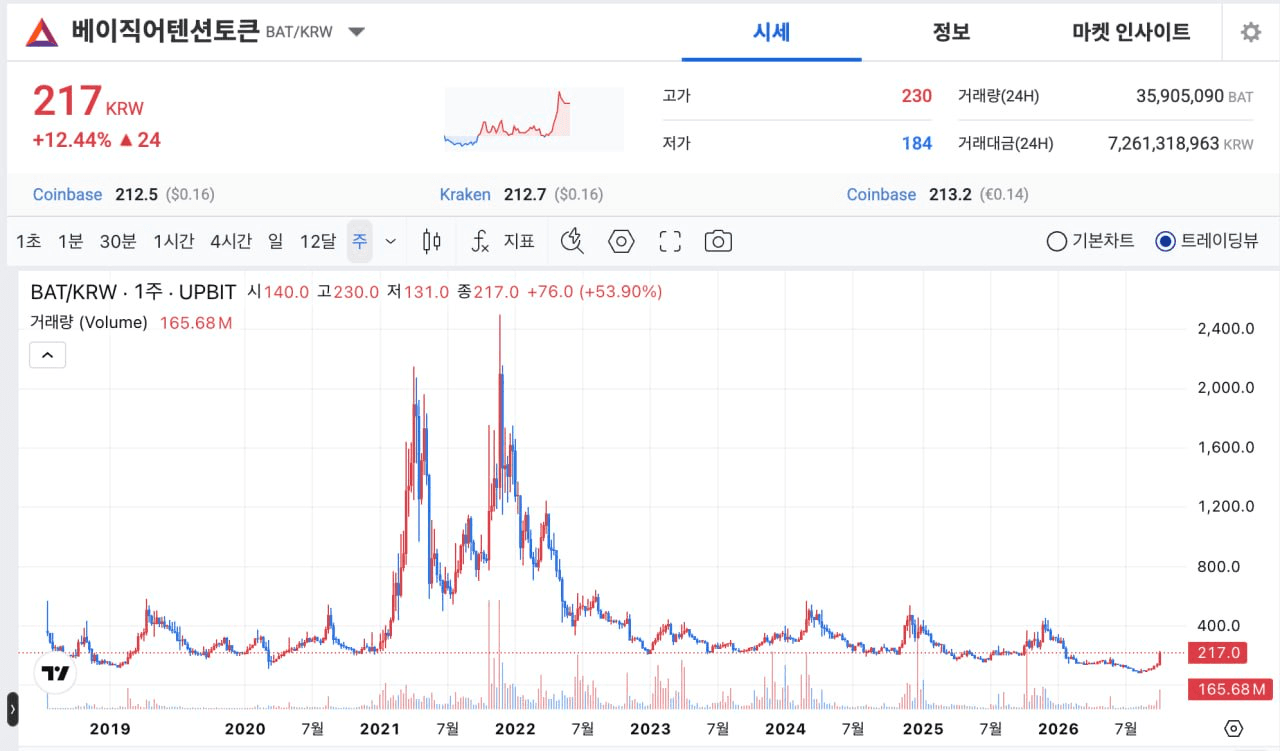Click the Kraken exchange price link

(x=521, y=194)
